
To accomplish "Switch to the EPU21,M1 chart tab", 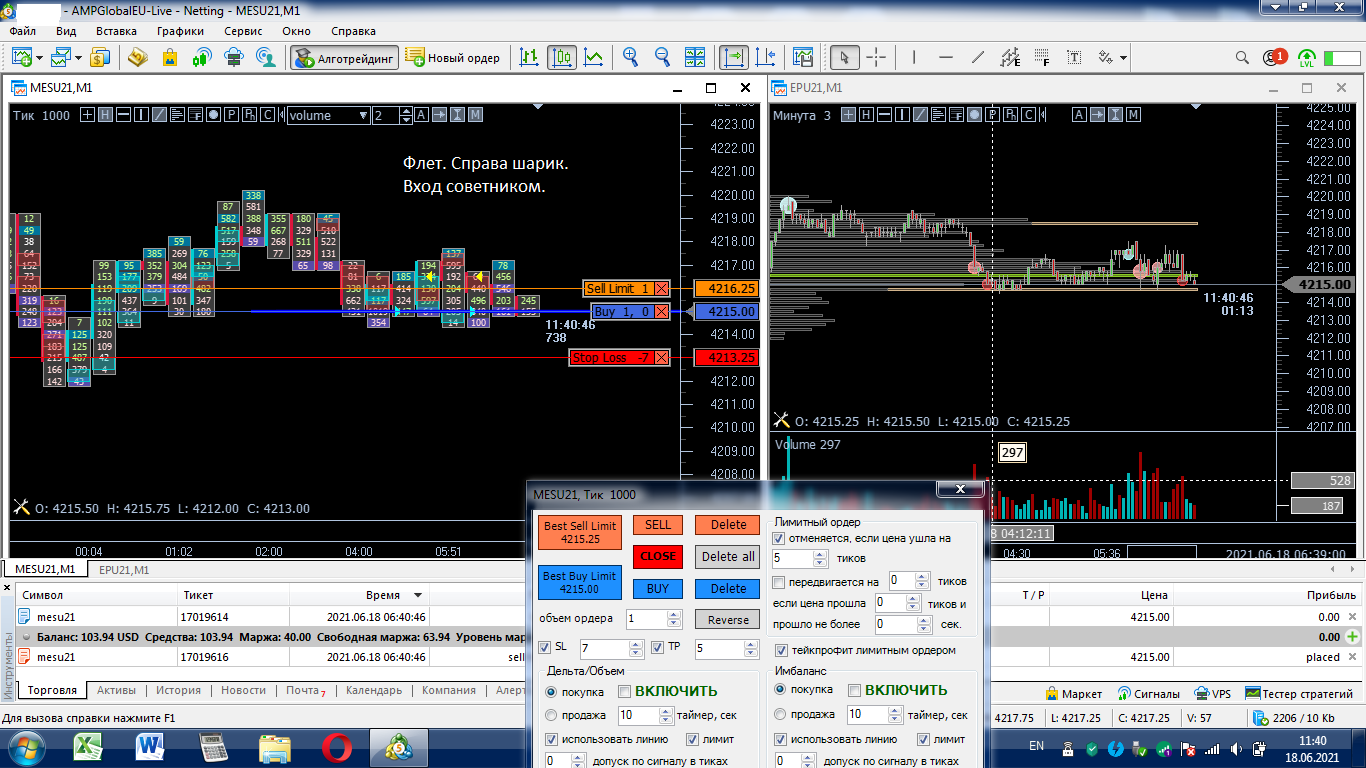I will click(123, 569).
